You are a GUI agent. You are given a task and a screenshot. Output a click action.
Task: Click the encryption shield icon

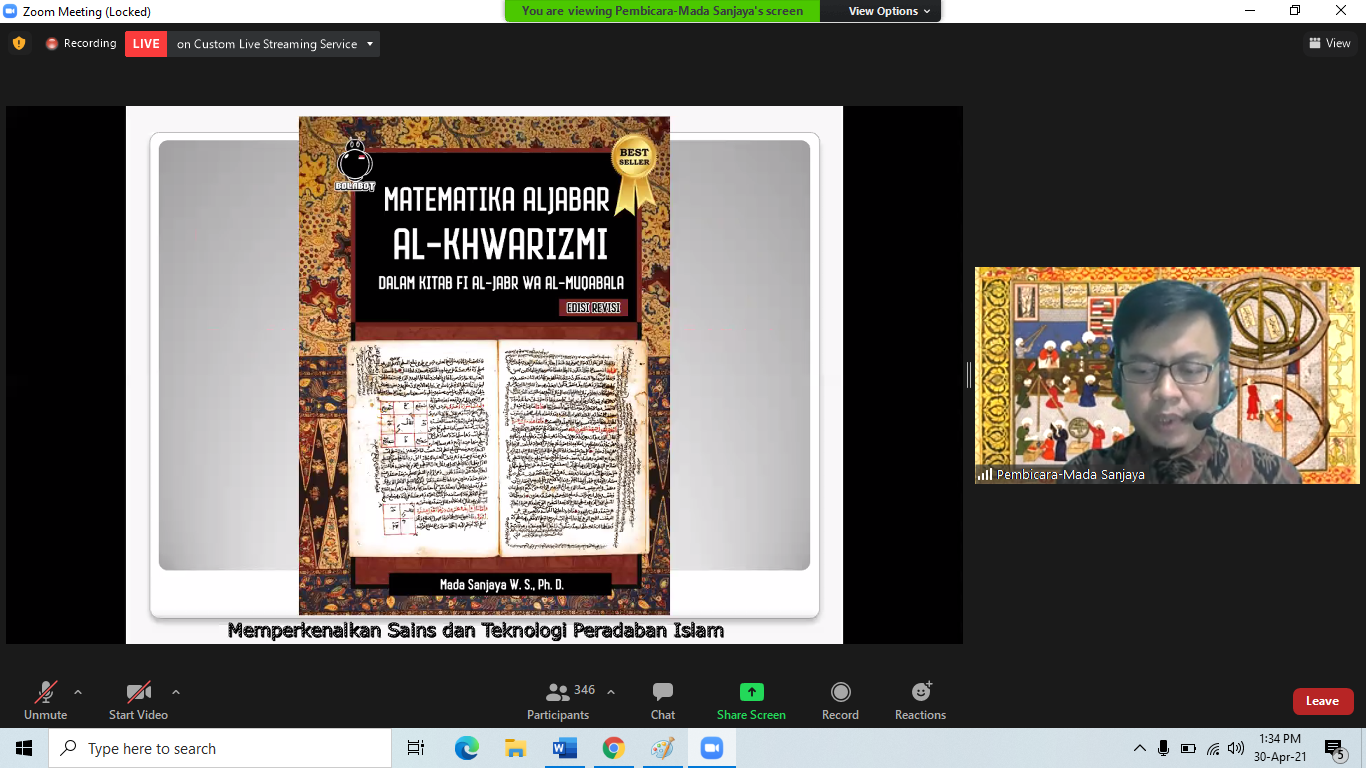point(19,43)
